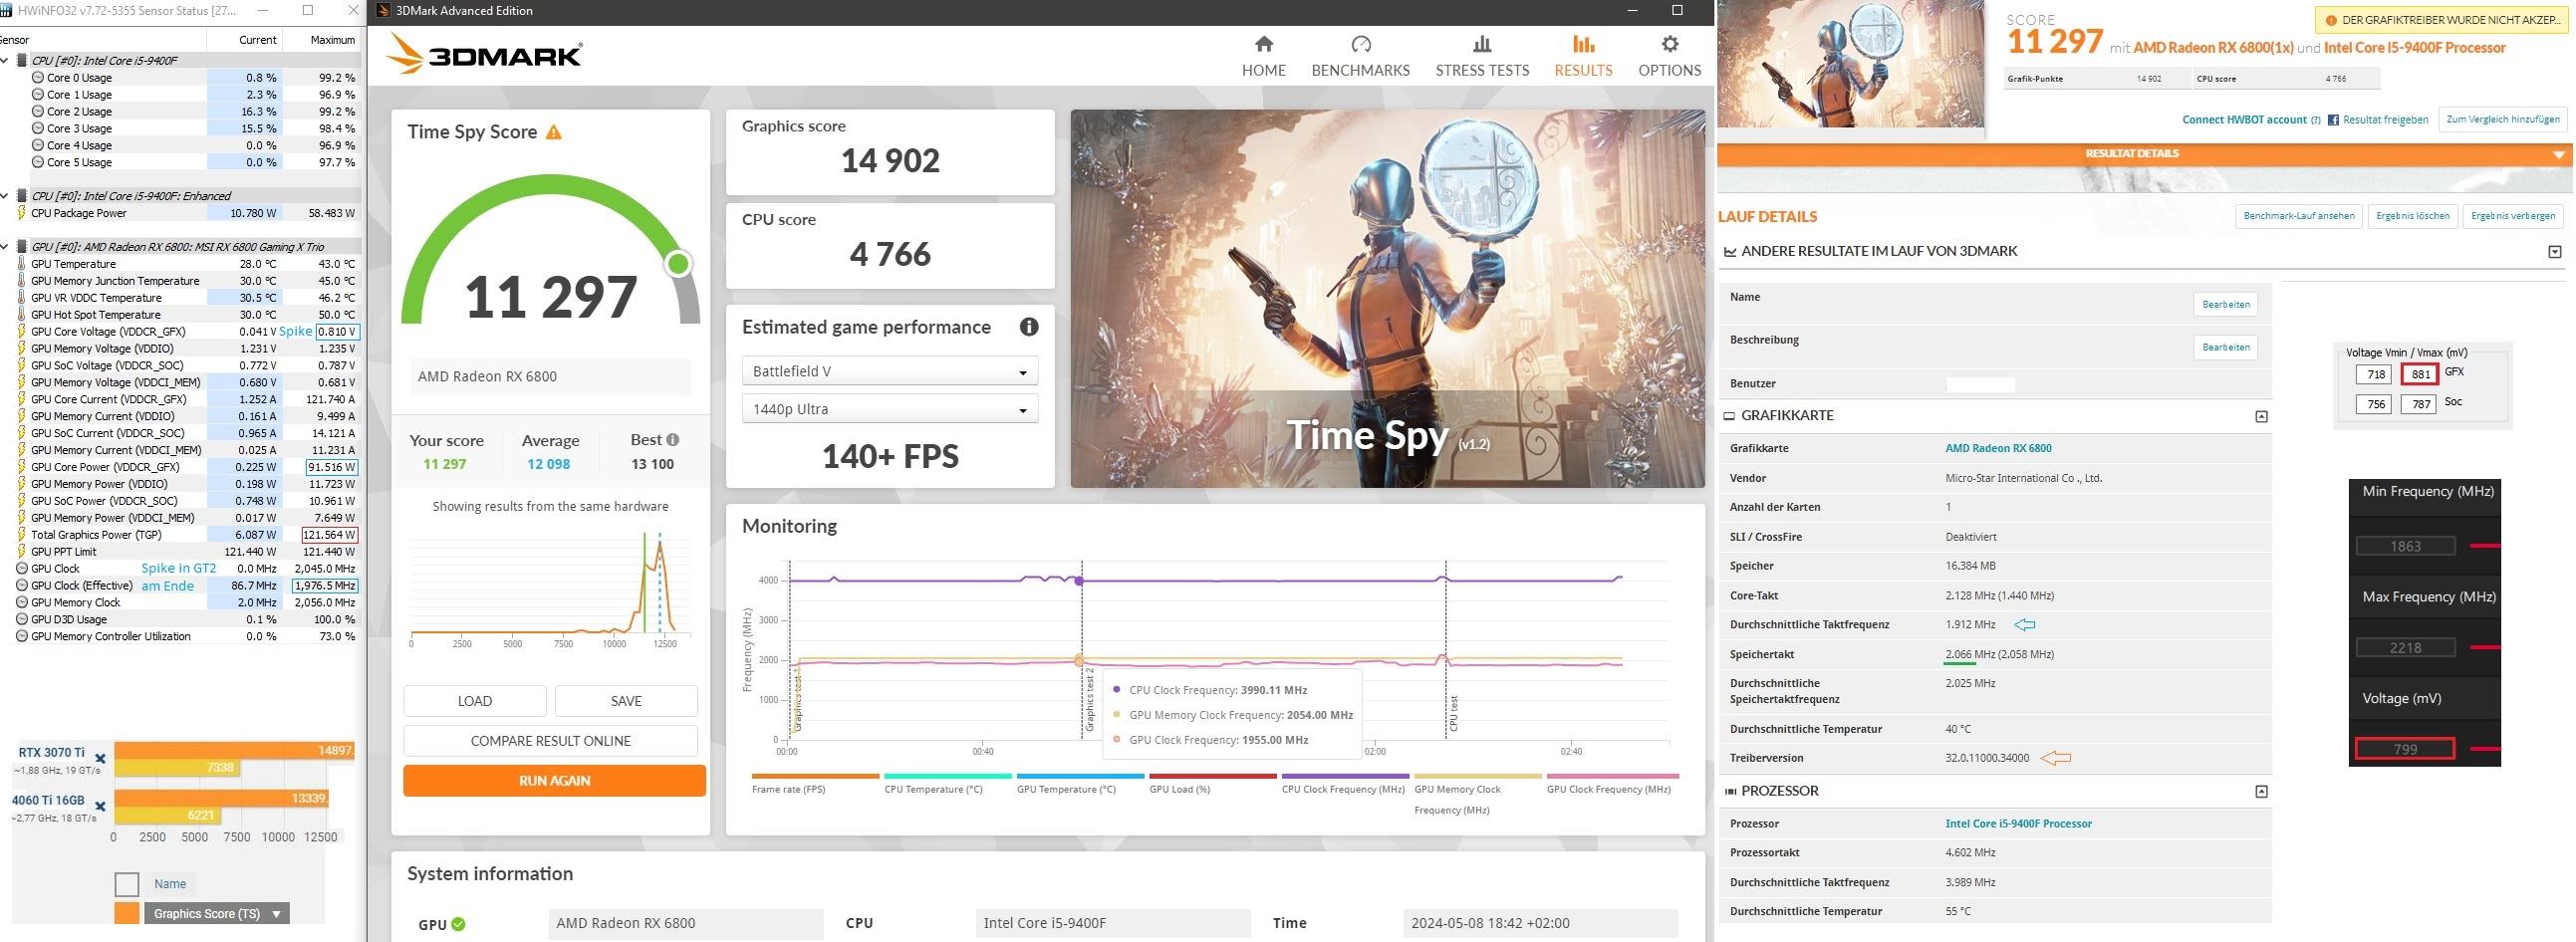Screen dimensions: 2576x942
Task: Collapse GPU [#0]: AMD Radeon RX 6800 node in HWiNFO
Action: [6, 247]
